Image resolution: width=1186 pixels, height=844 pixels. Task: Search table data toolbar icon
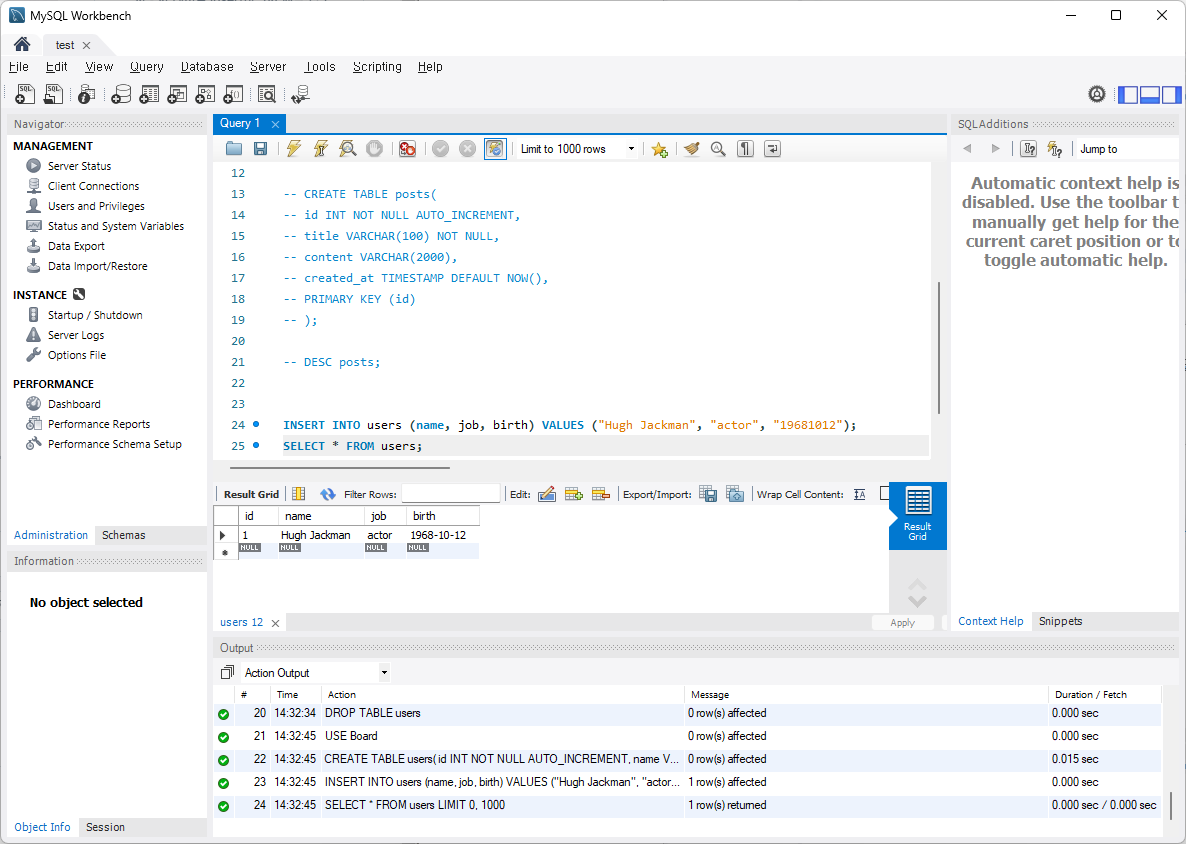tap(266, 94)
